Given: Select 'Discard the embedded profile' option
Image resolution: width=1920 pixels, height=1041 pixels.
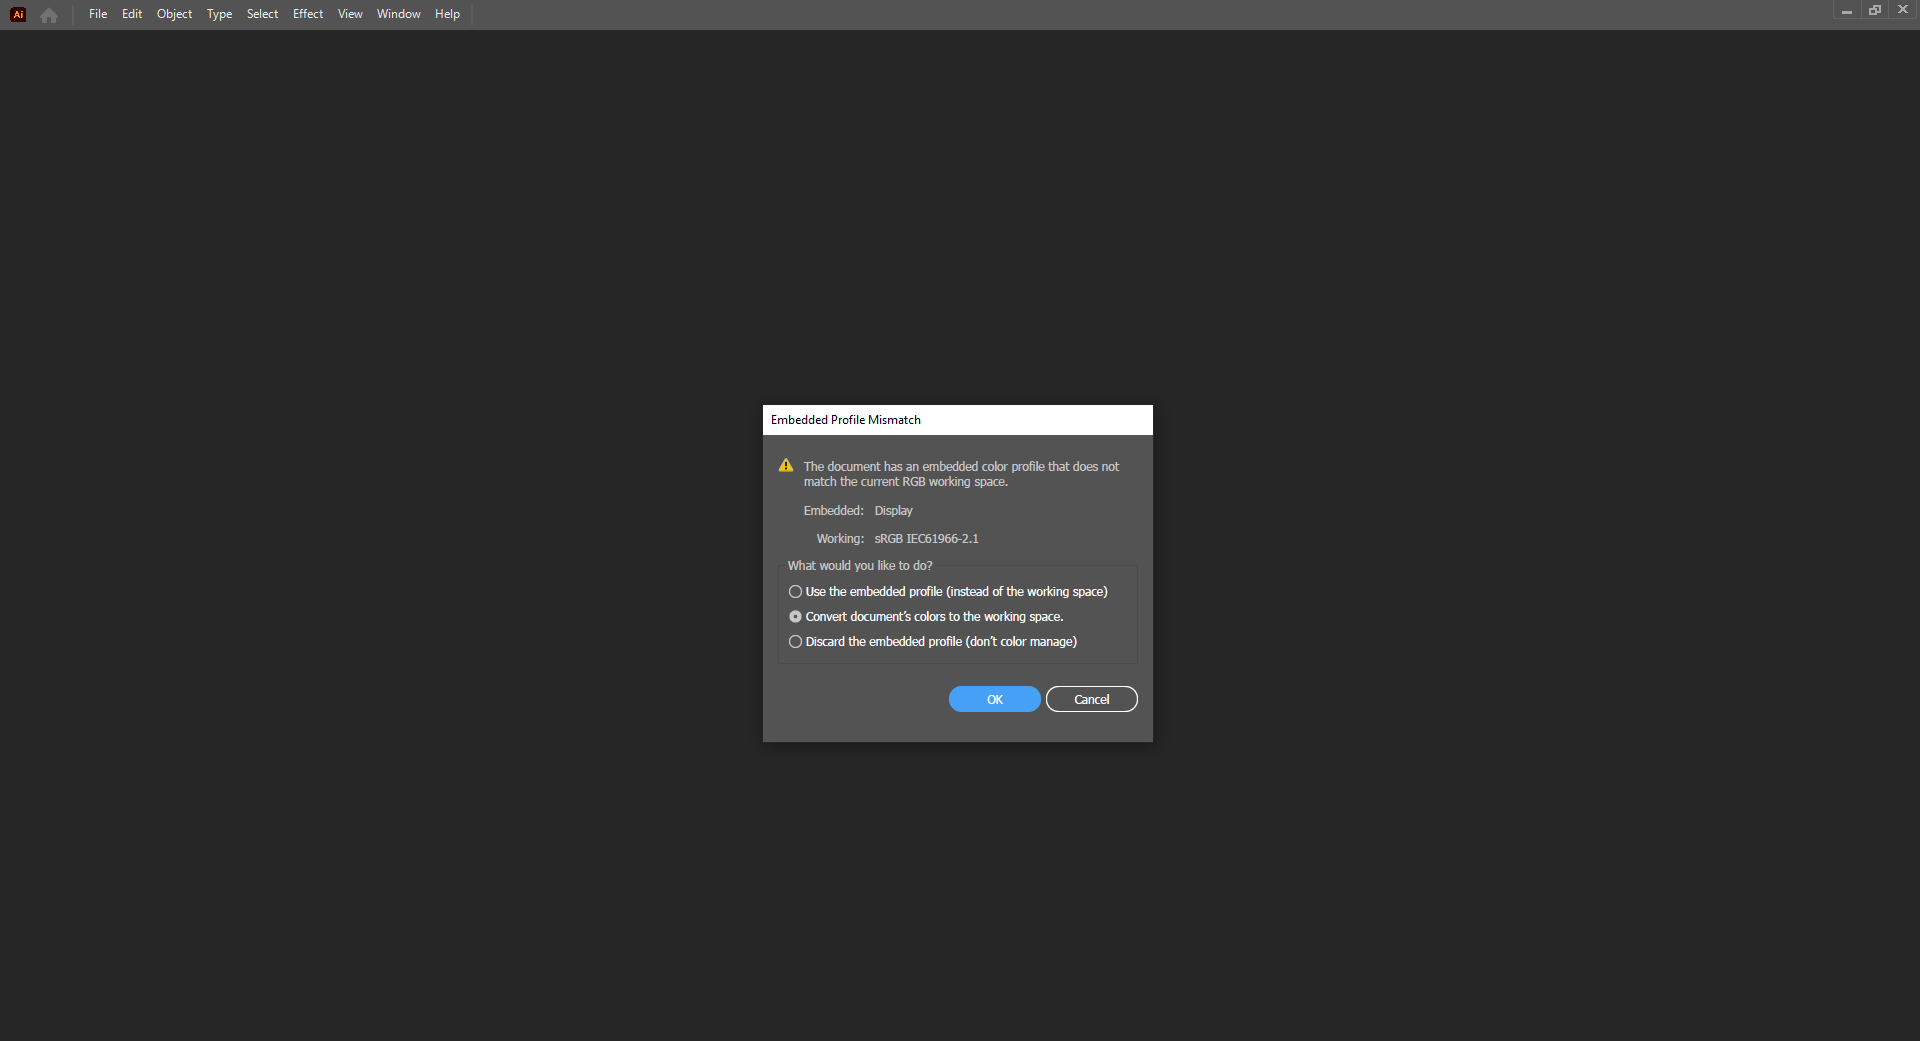Looking at the screenshot, I should click(x=795, y=641).
